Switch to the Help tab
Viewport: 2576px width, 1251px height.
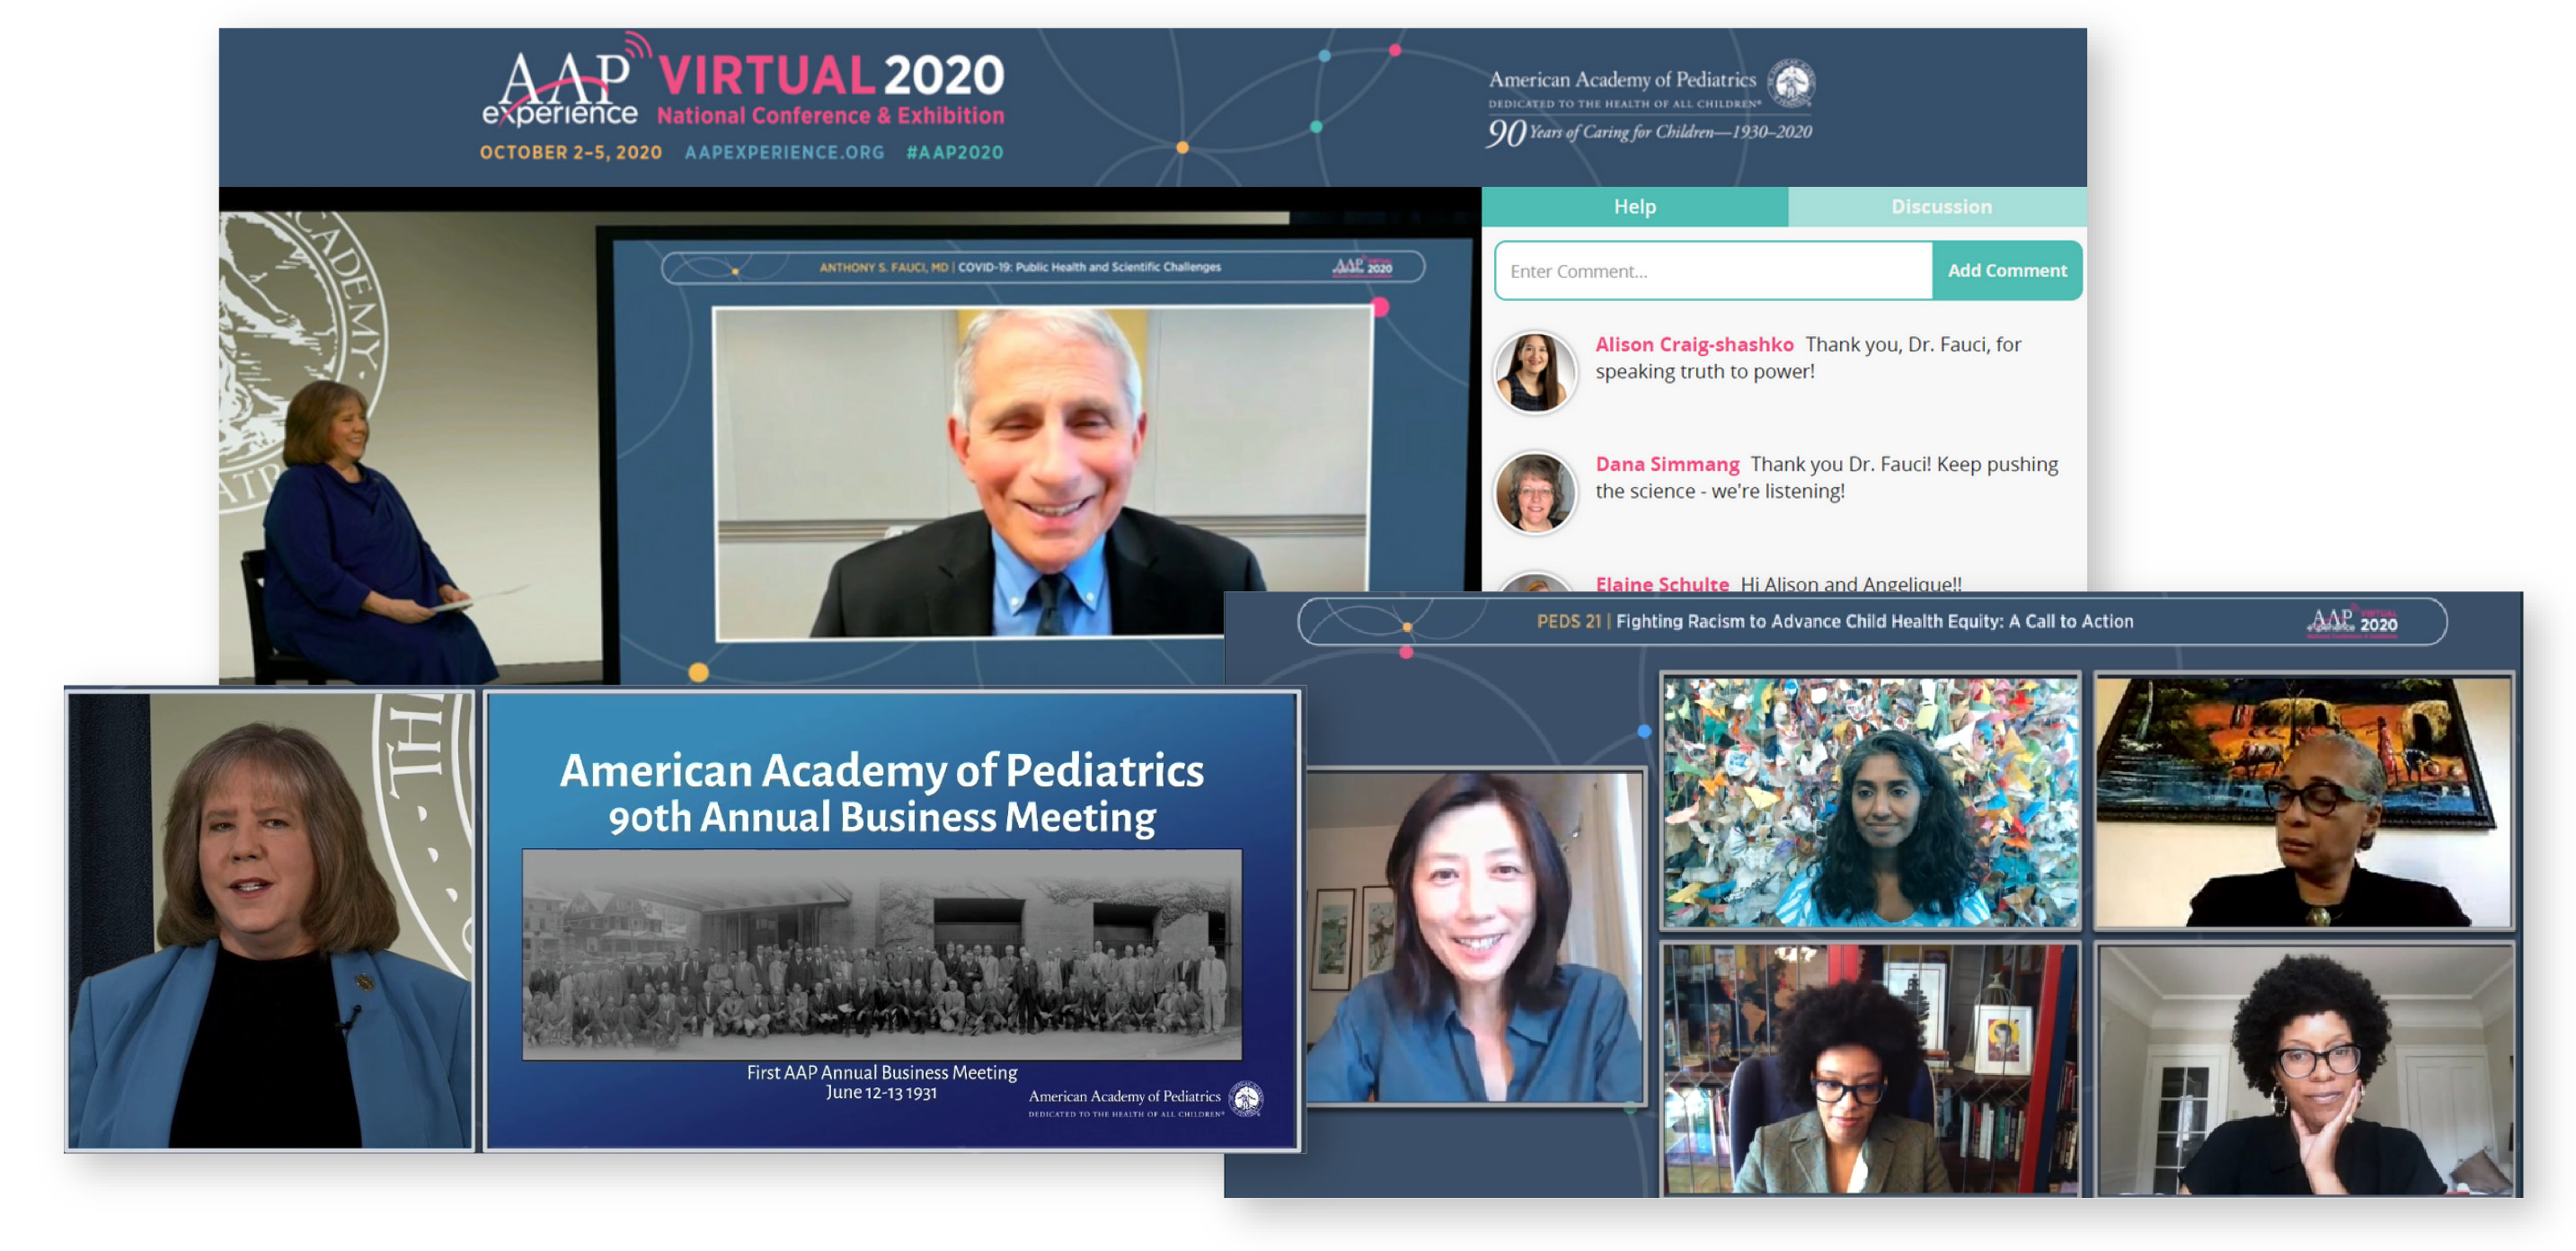point(1634,207)
